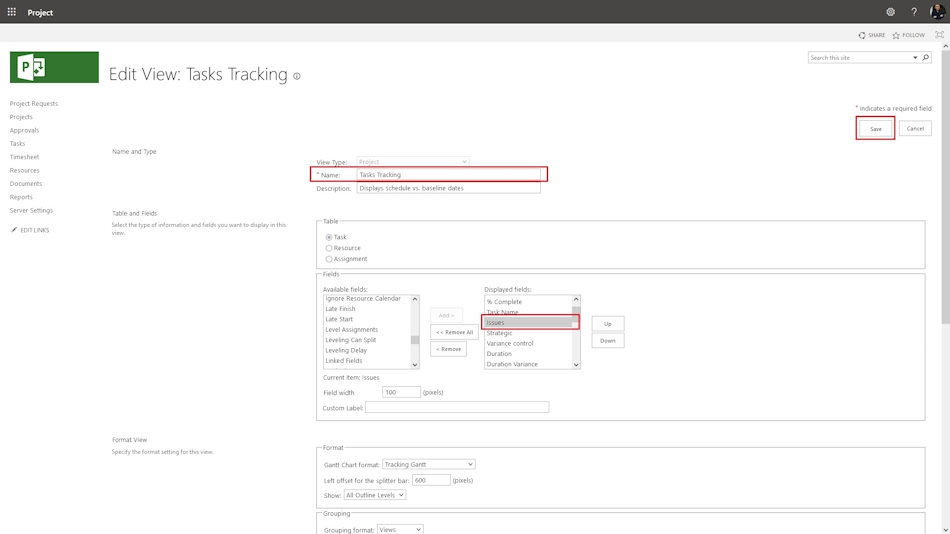The width and height of the screenshot is (950, 534).
Task: Select the Assignment table radio button
Action: (x=329, y=259)
